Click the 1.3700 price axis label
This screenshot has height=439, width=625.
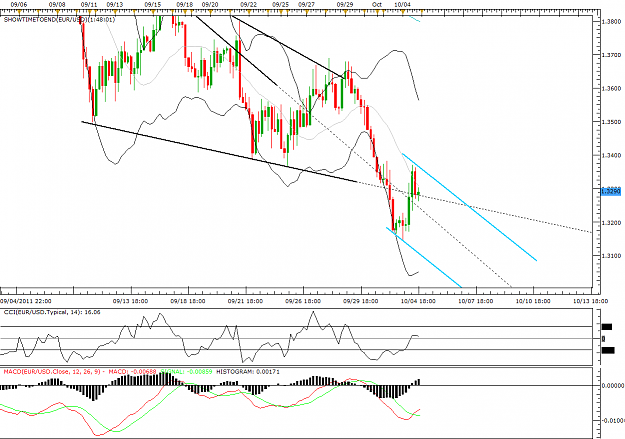coord(612,55)
